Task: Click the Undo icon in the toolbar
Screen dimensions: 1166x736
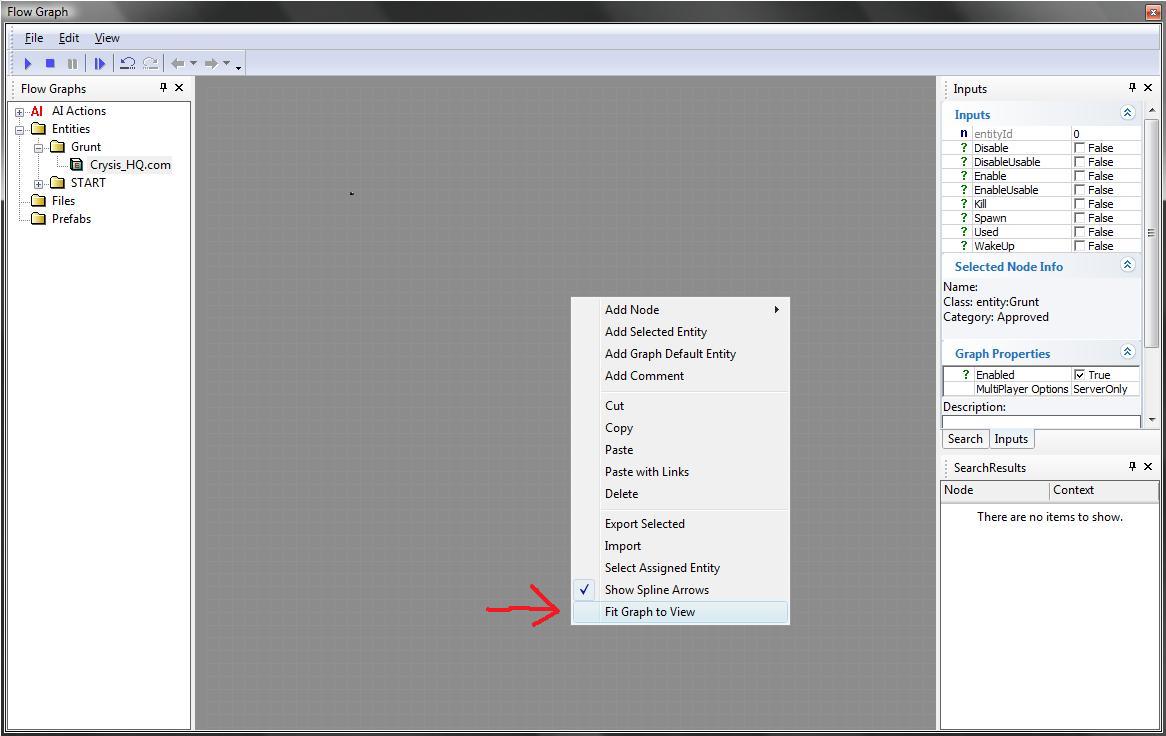Action: pyautogui.click(x=127, y=64)
